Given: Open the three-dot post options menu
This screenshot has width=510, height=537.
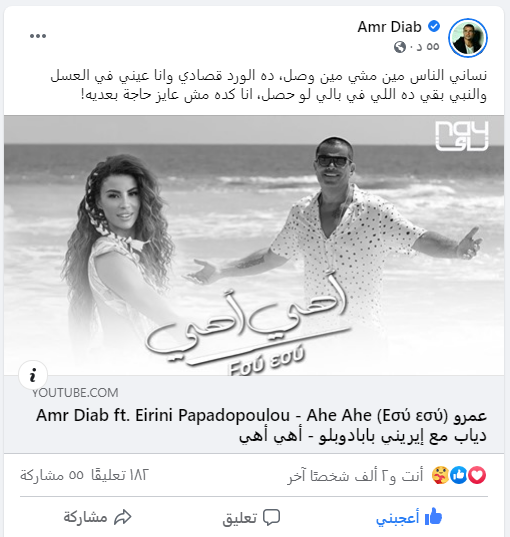Looking at the screenshot, I should pyautogui.click(x=38, y=36).
